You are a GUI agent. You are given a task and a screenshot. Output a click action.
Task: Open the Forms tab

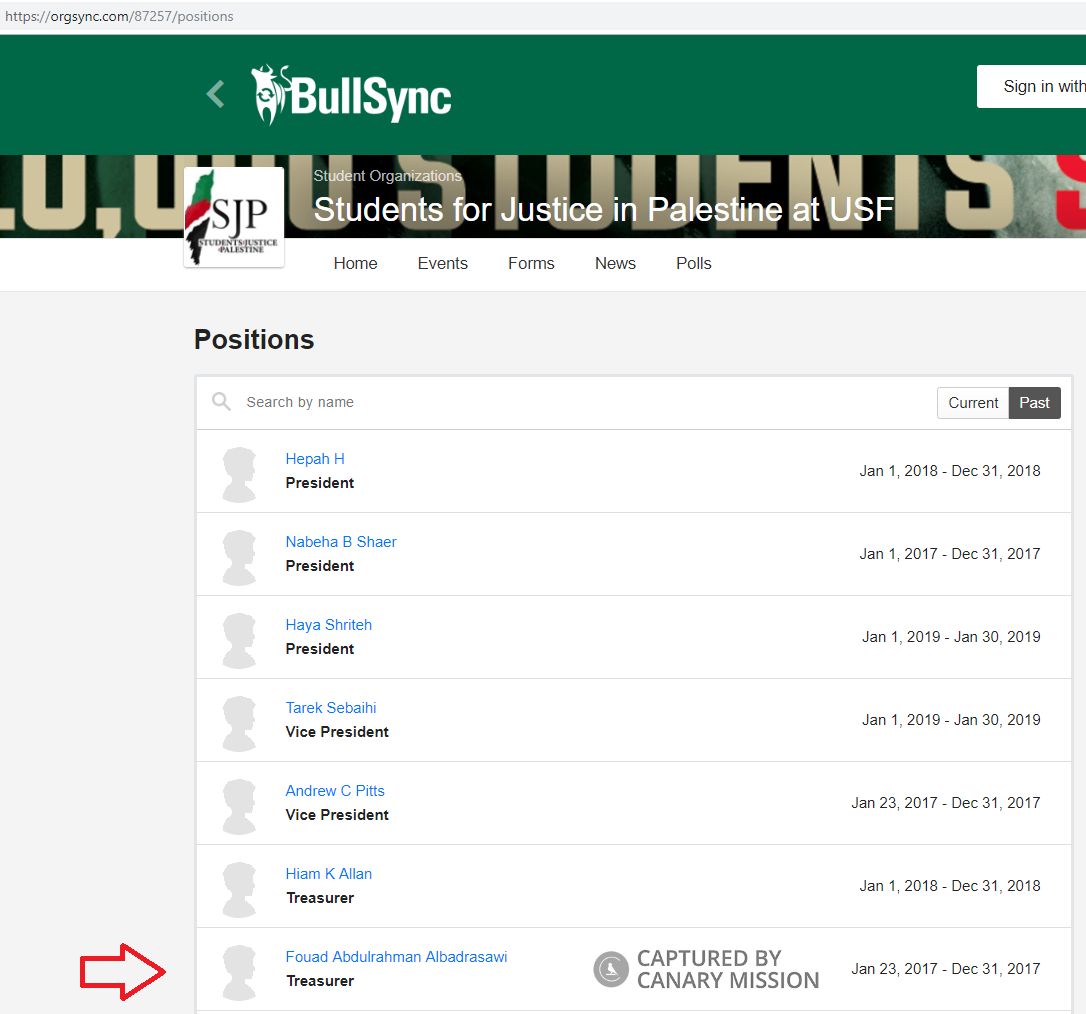(x=531, y=264)
